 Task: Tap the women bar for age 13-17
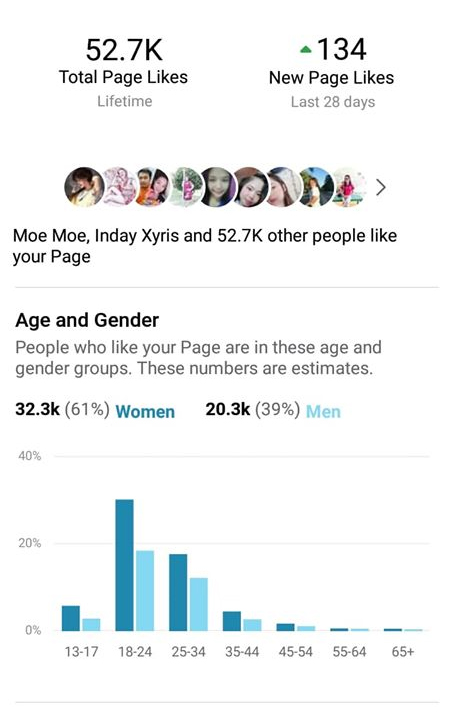pyautogui.click(x=71, y=618)
